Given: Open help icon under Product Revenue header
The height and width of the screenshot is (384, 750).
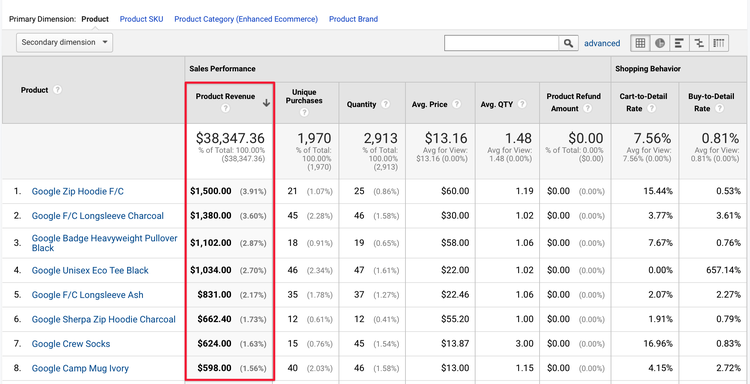Looking at the screenshot, I should pos(226,109).
